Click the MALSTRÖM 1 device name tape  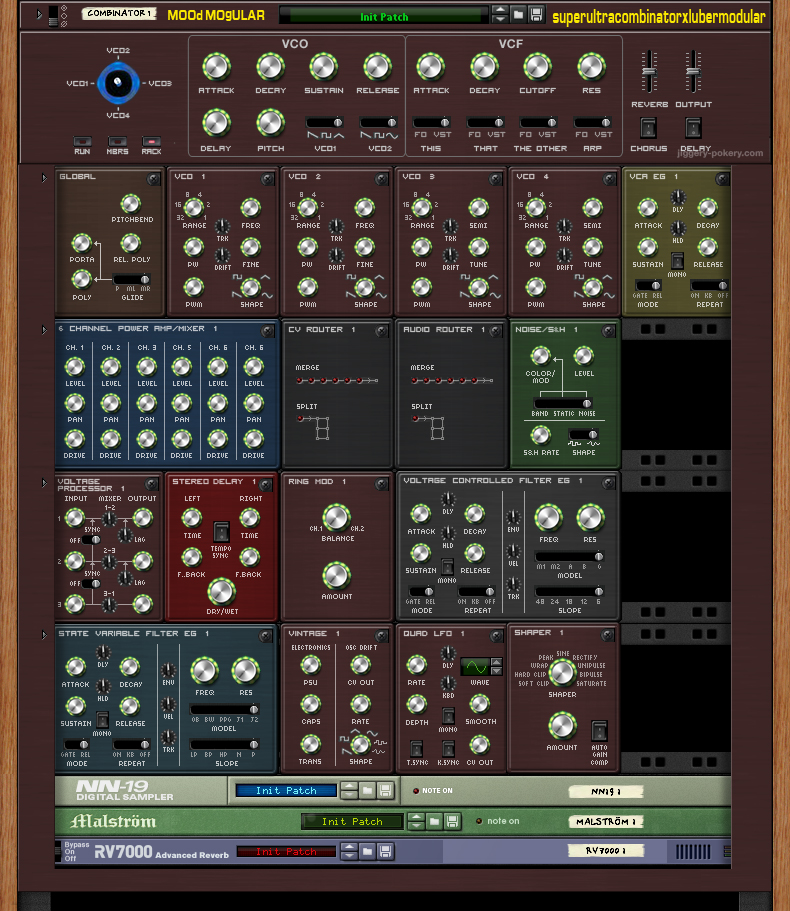606,822
